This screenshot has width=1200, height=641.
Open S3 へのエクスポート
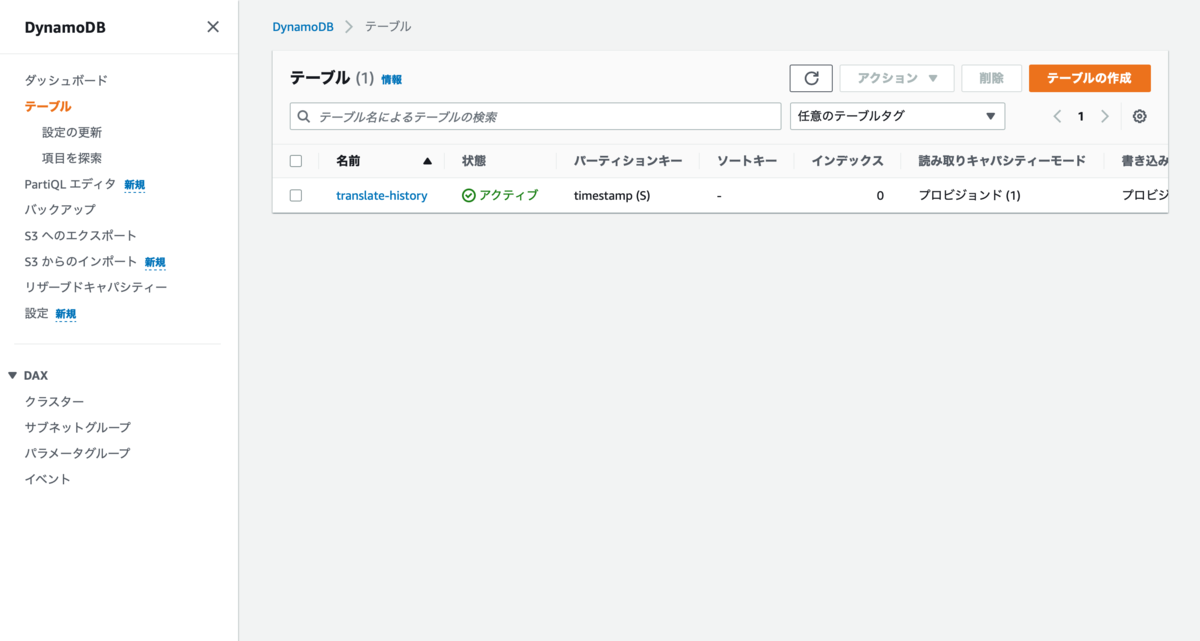81,236
